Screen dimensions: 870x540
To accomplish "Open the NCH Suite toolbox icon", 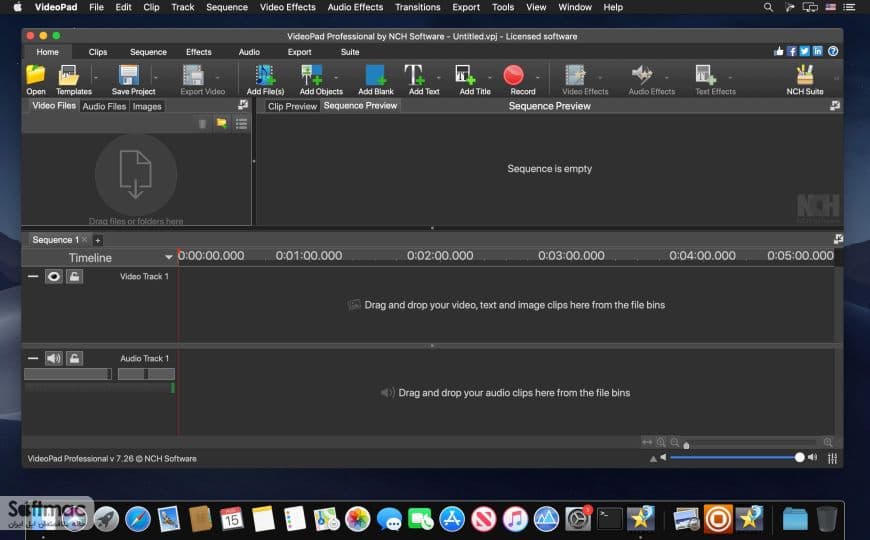I will pos(805,75).
